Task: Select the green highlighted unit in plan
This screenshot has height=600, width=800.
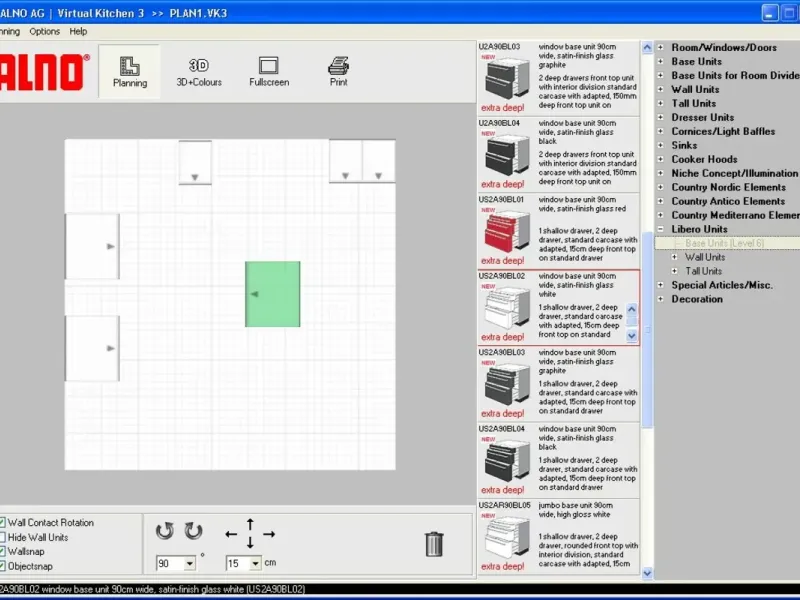Action: (x=272, y=294)
